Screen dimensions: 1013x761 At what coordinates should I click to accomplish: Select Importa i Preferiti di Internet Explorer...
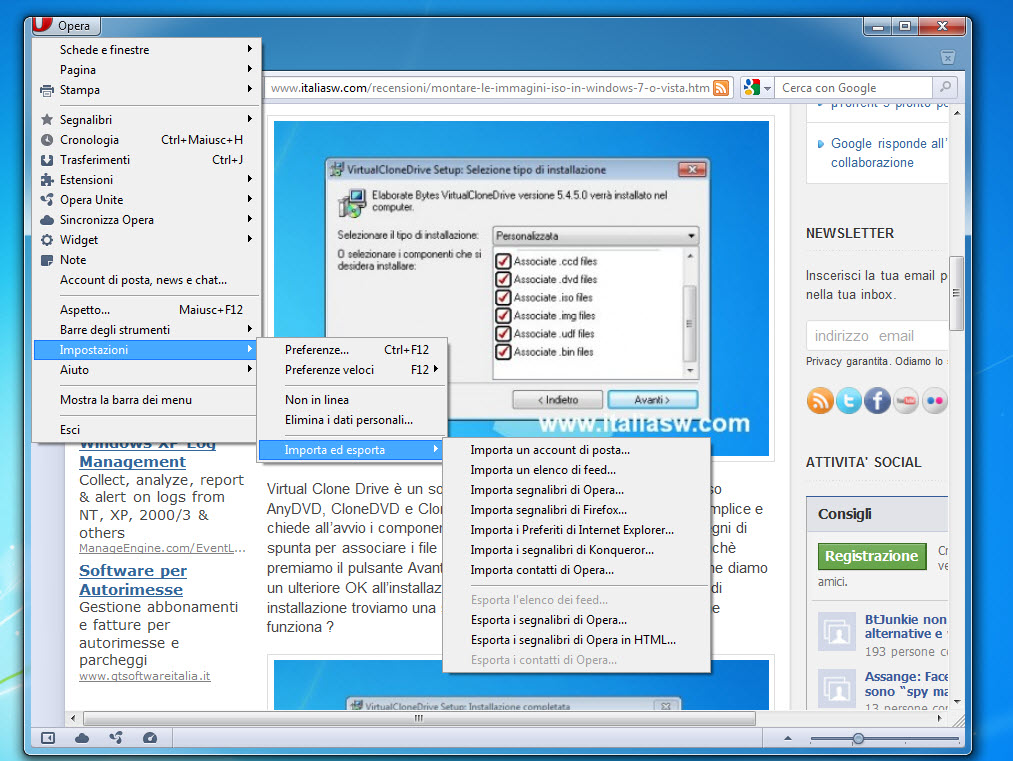tap(576, 530)
